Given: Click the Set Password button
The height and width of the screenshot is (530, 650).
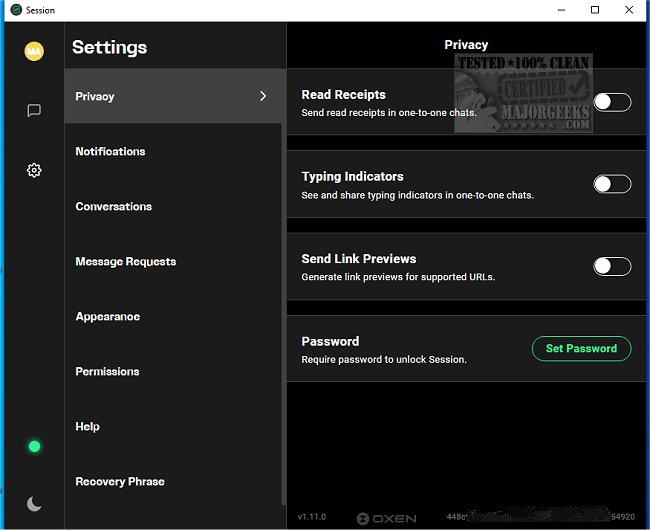Looking at the screenshot, I should tap(581, 349).
